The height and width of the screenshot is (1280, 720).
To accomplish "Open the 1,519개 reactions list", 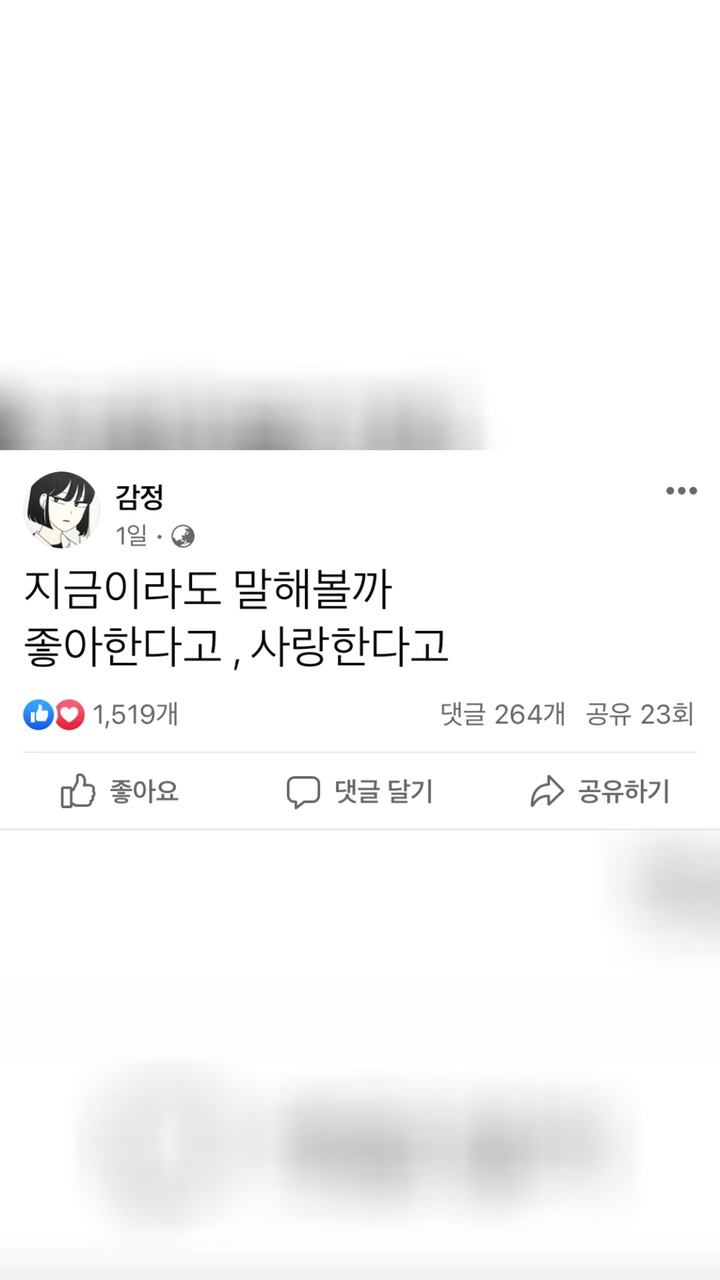I will [x=136, y=714].
